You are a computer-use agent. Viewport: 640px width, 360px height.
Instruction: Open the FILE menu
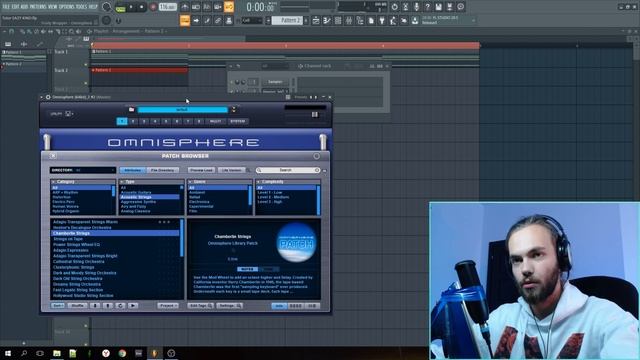6,7
